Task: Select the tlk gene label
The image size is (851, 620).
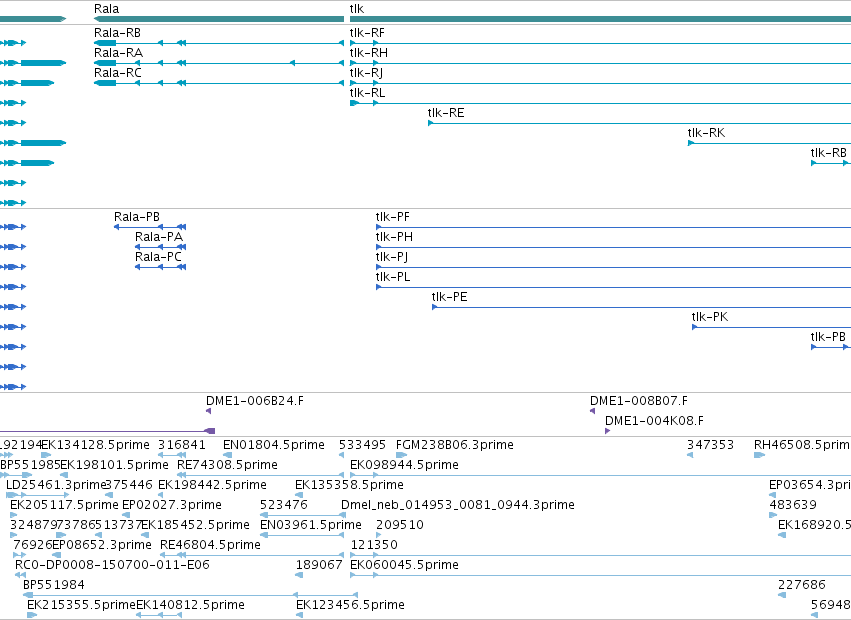Action: (357, 9)
